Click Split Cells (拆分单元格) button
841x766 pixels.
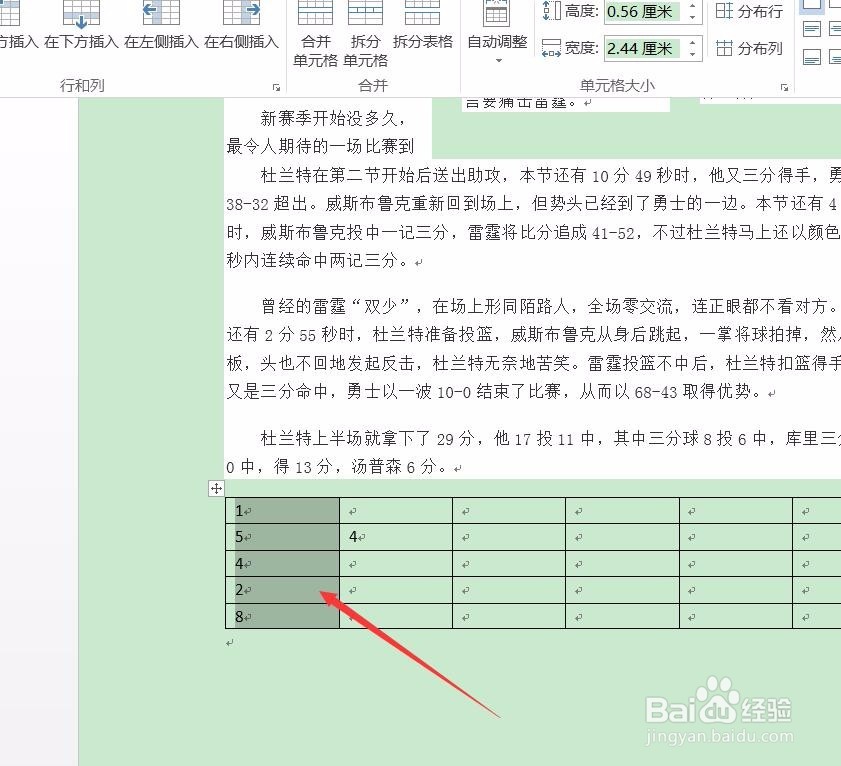click(x=365, y=33)
